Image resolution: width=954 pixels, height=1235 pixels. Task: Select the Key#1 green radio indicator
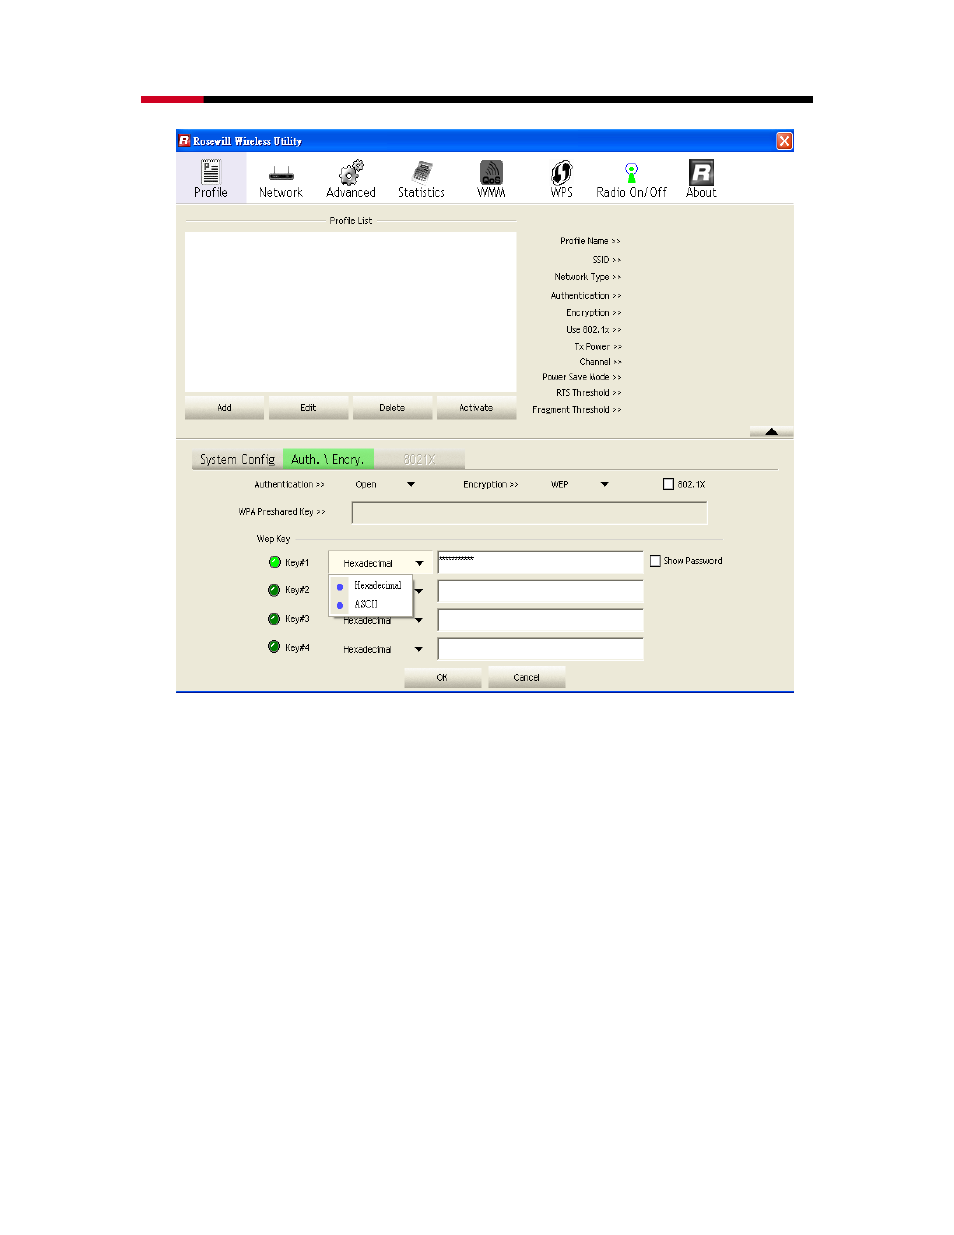274,562
